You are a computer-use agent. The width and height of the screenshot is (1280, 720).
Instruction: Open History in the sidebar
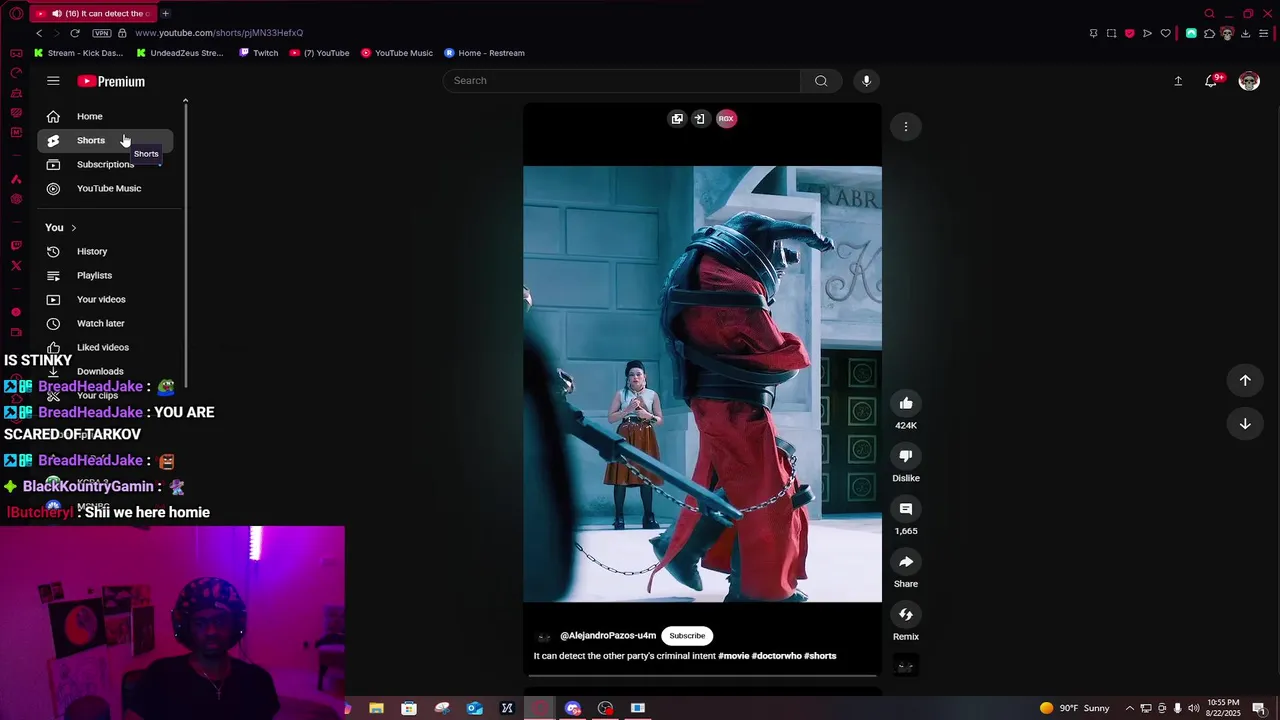click(105, 252)
